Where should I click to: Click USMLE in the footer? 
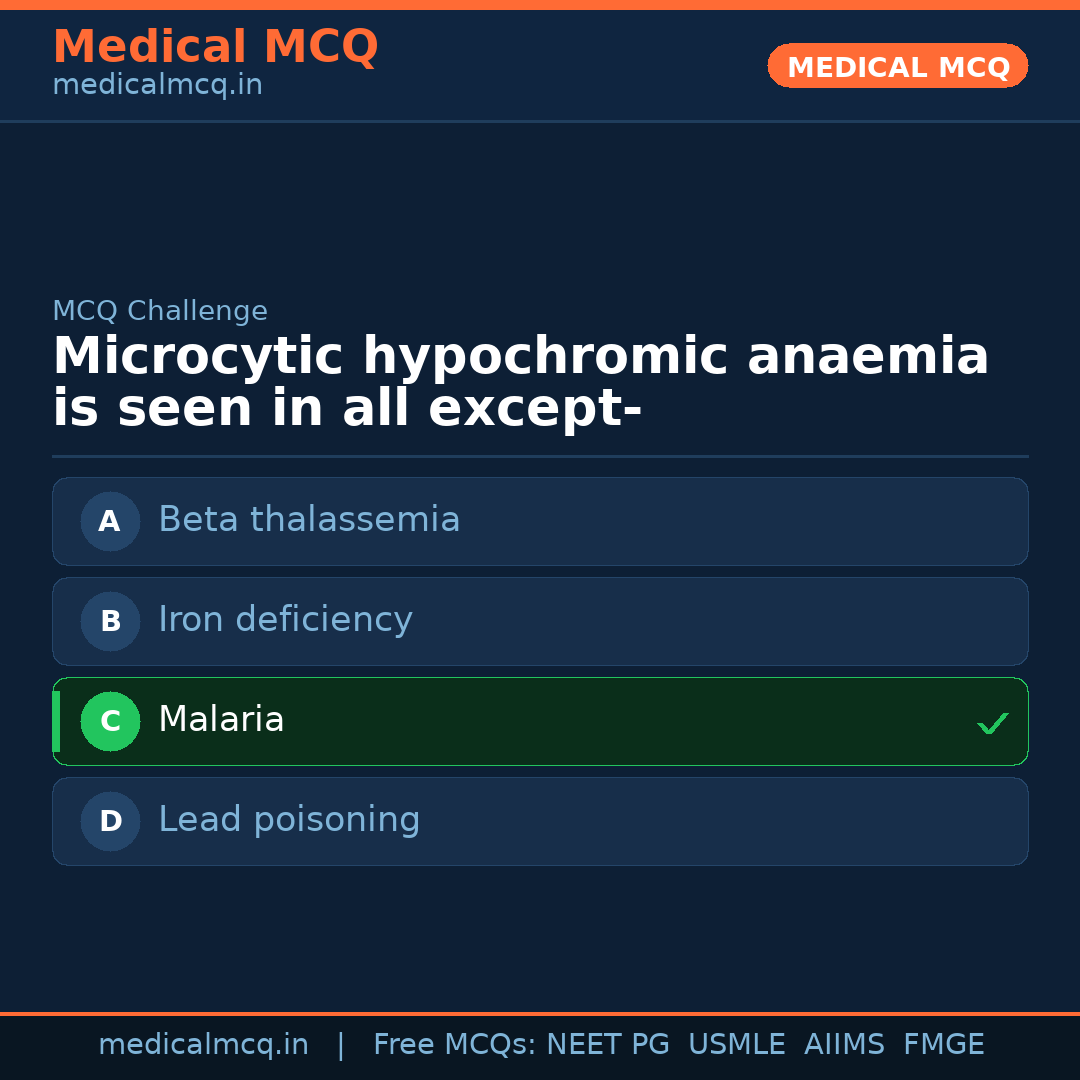coord(736,1045)
